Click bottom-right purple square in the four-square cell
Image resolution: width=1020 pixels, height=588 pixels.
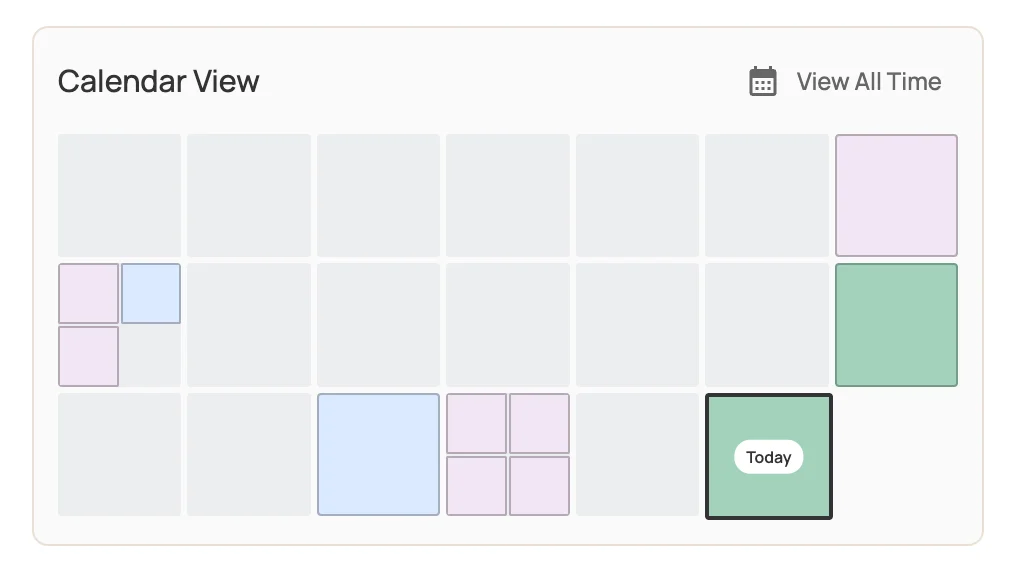(x=539, y=486)
